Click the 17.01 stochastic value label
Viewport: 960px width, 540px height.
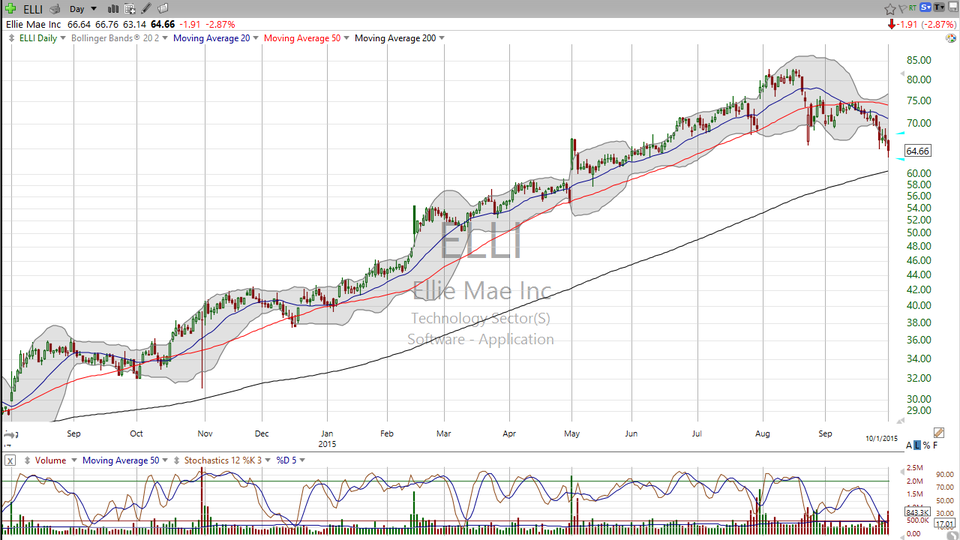pyautogui.click(x=945, y=524)
